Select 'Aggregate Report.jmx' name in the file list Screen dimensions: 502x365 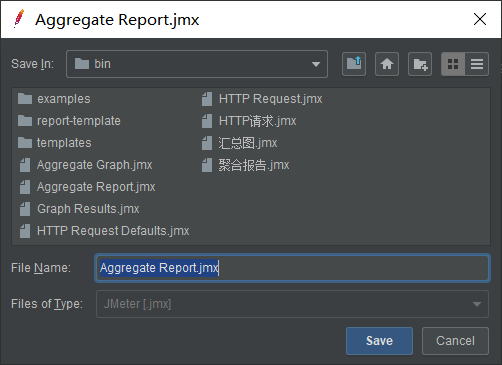click(x=96, y=187)
